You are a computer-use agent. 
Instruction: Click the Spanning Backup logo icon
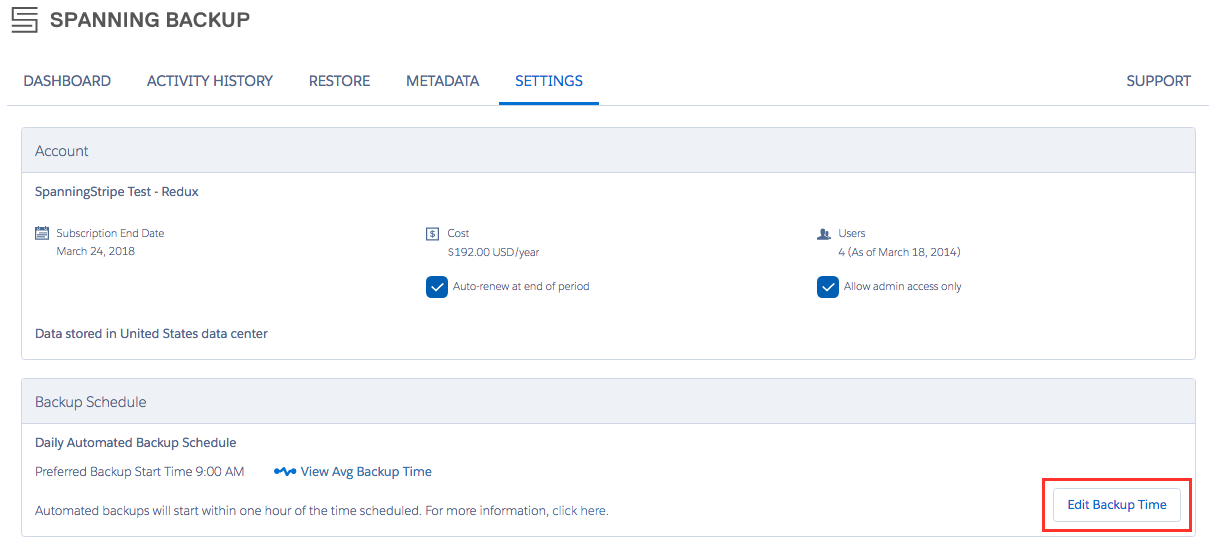[24, 19]
